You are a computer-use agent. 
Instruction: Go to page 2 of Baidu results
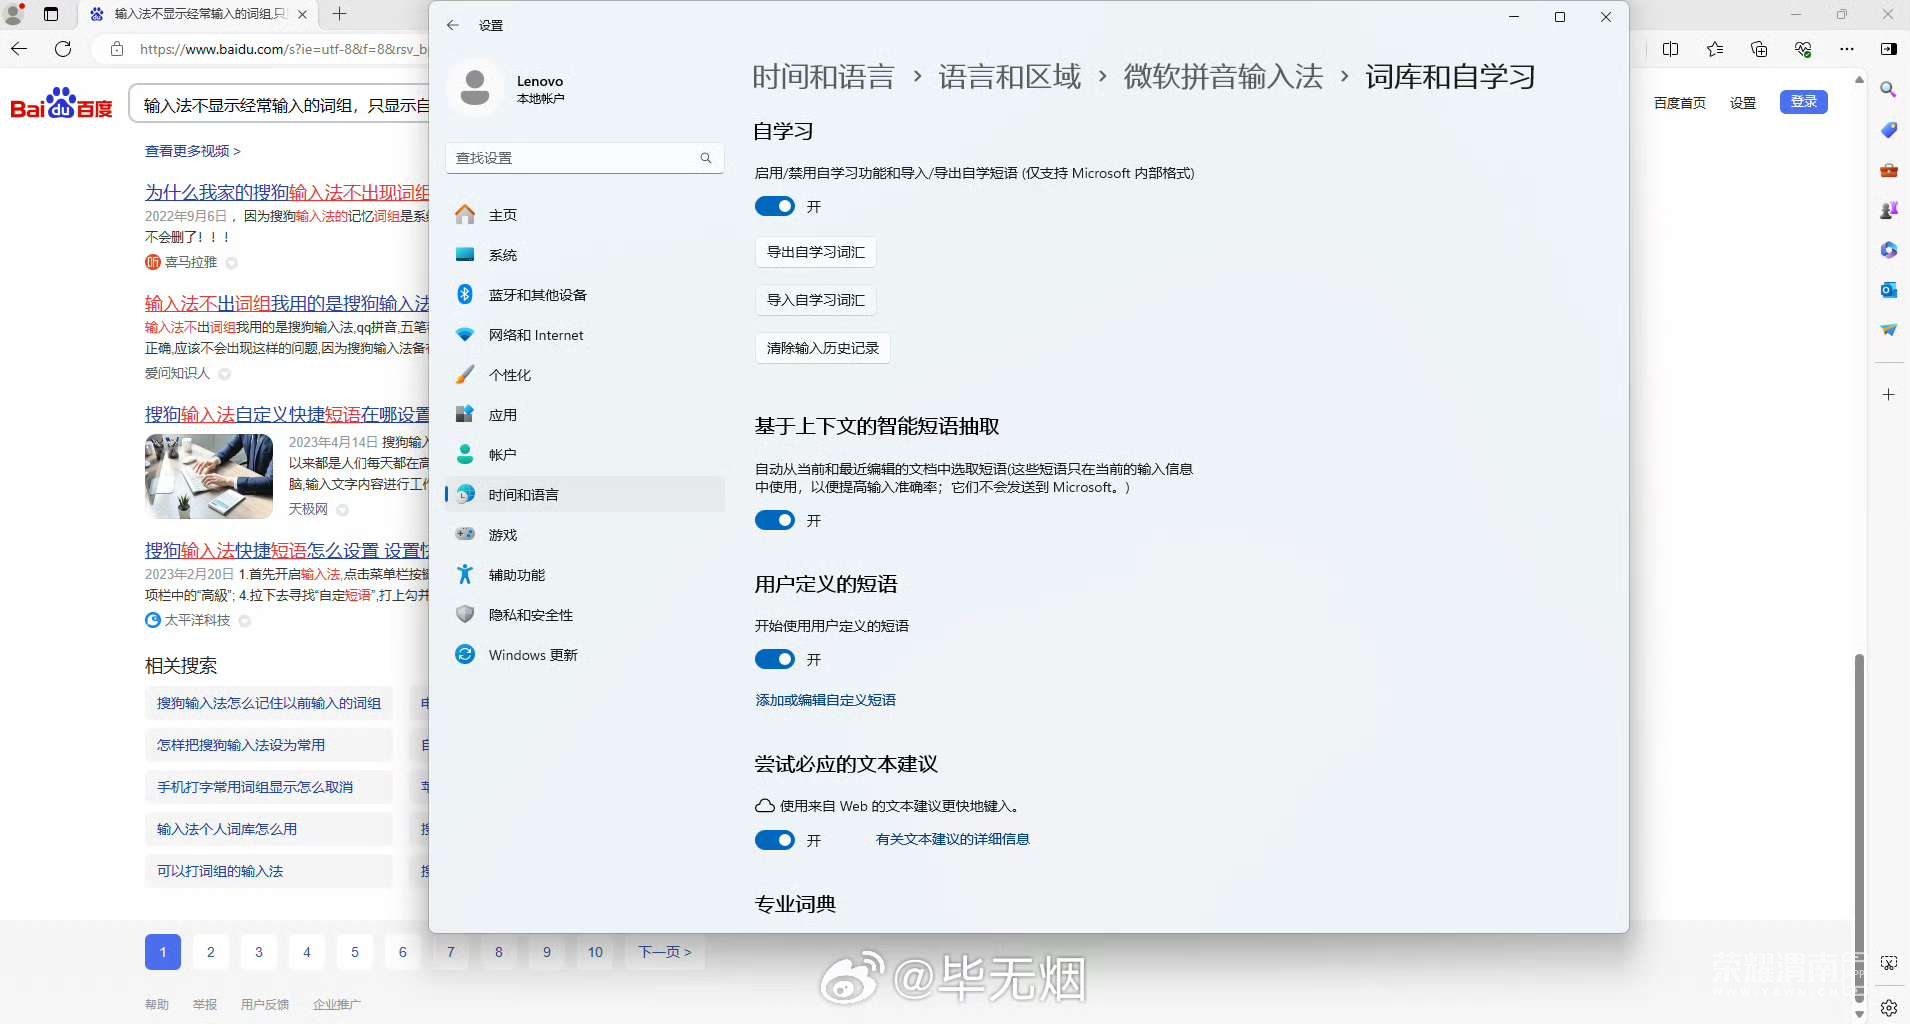click(x=211, y=952)
